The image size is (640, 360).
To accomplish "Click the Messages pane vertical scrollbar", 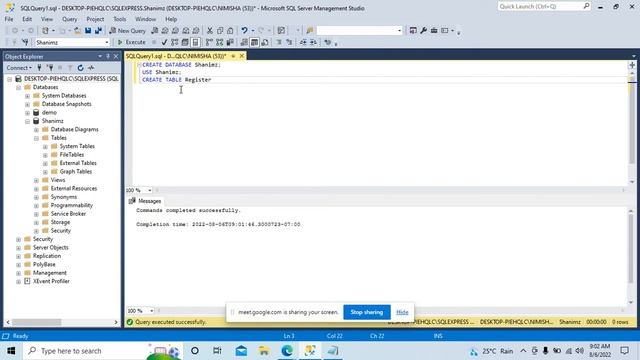I will point(631,255).
